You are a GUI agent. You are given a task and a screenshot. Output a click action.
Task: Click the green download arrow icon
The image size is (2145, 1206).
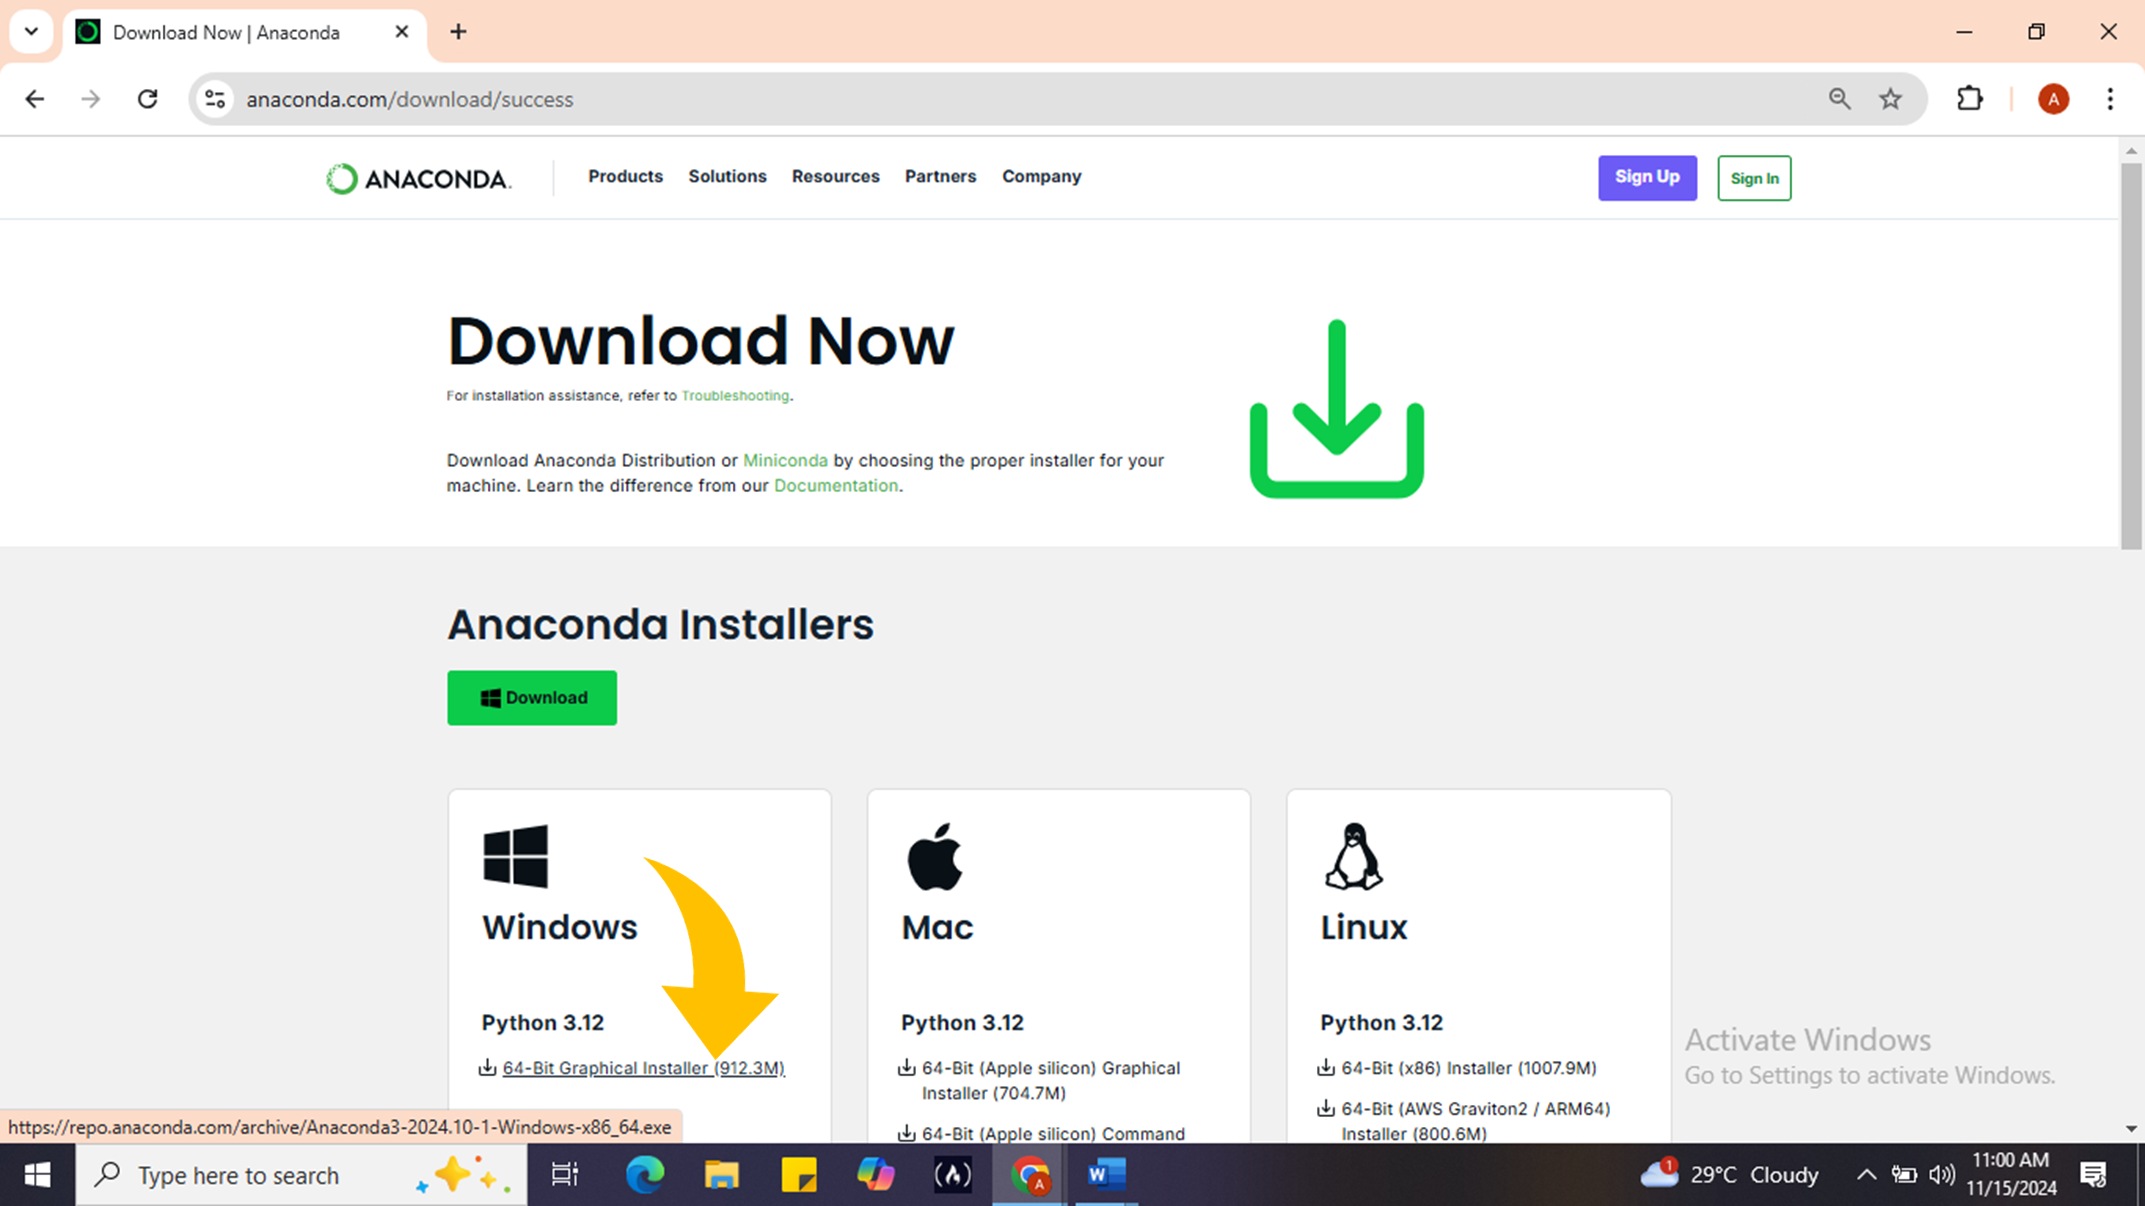pyautogui.click(x=1336, y=408)
